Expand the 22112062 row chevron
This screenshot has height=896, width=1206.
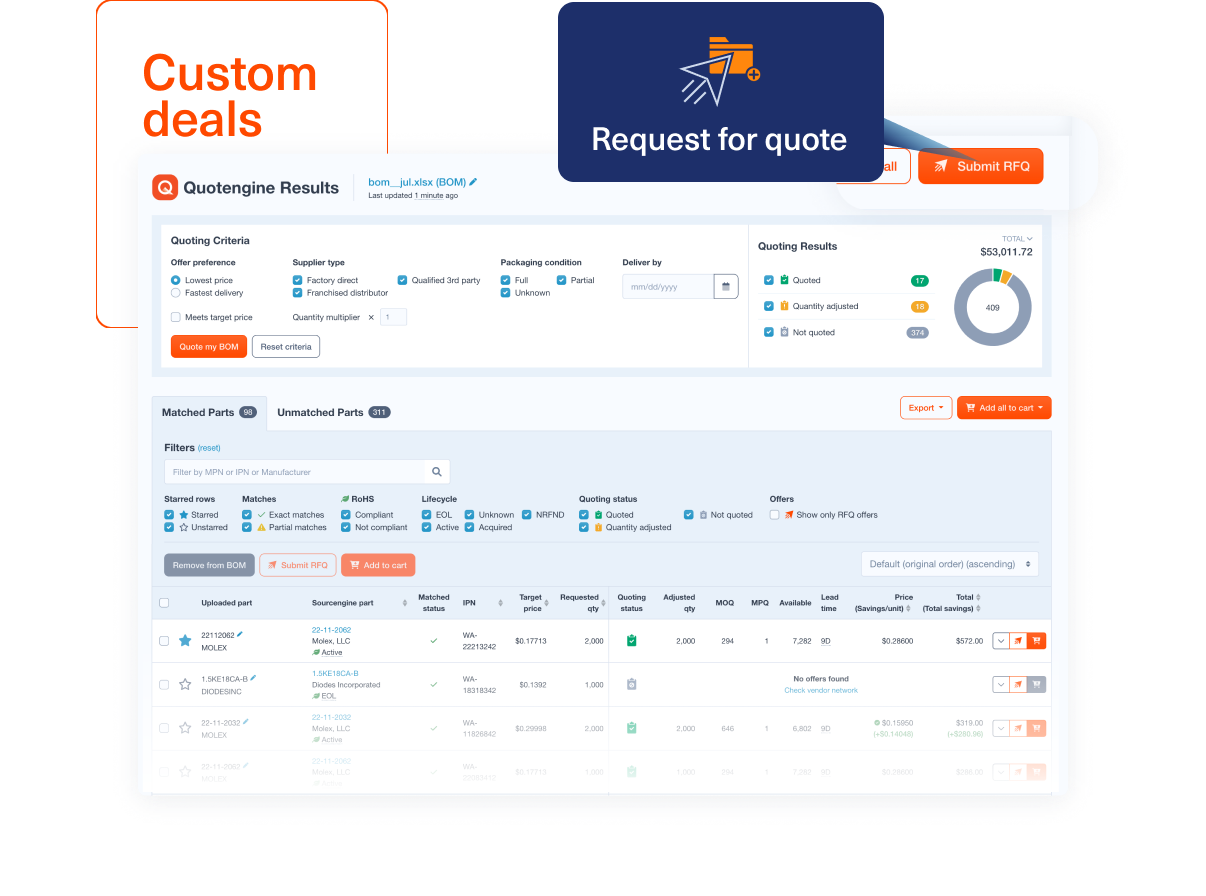(1001, 641)
